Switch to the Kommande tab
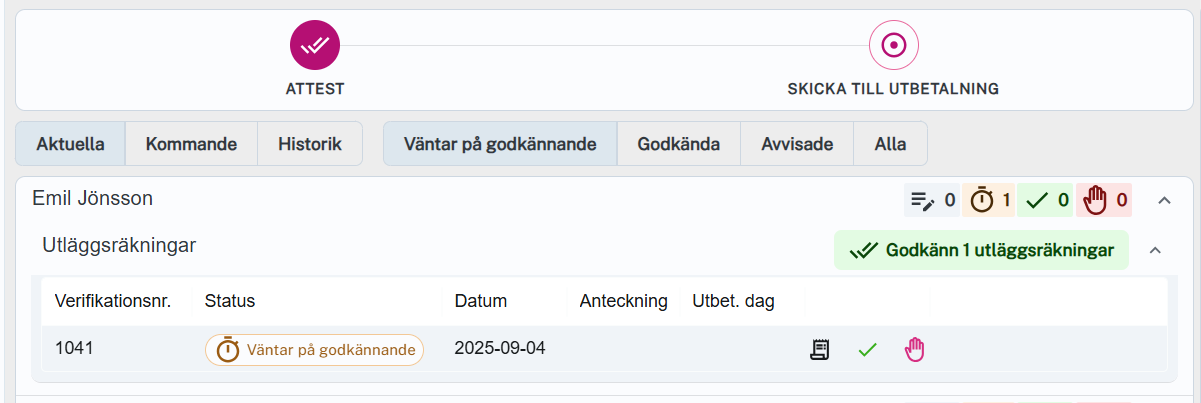This screenshot has height=403, width=1201. (x=191, y=144)
